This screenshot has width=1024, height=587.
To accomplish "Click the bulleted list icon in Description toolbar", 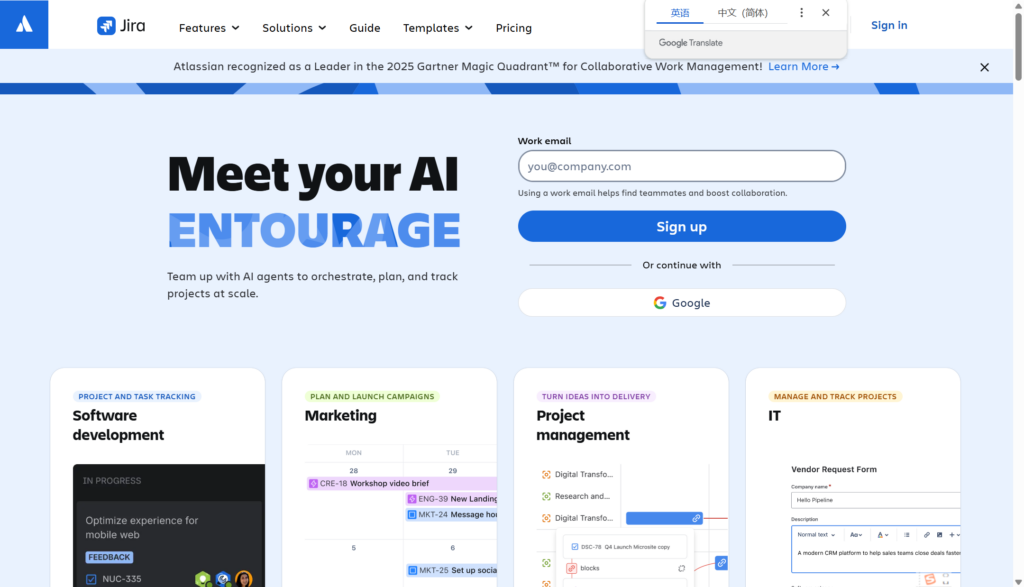I will (906, 535).
